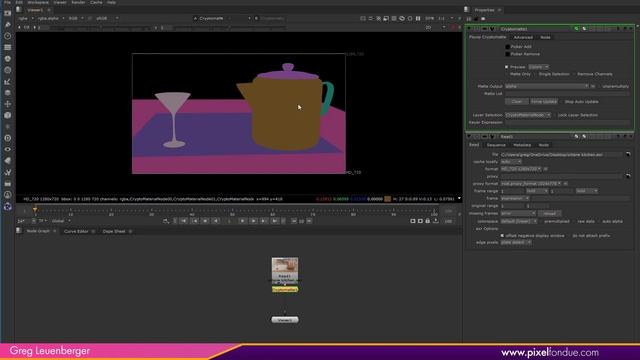Open the Draw nodes toolbar menu
The width and height of the screenshot is (640, 360).
click(7, 25)
